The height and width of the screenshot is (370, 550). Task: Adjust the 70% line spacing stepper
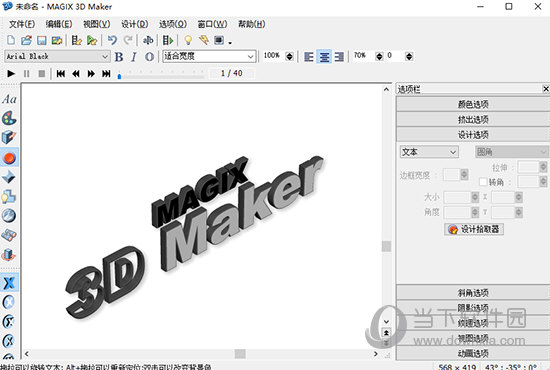point(379,56)
